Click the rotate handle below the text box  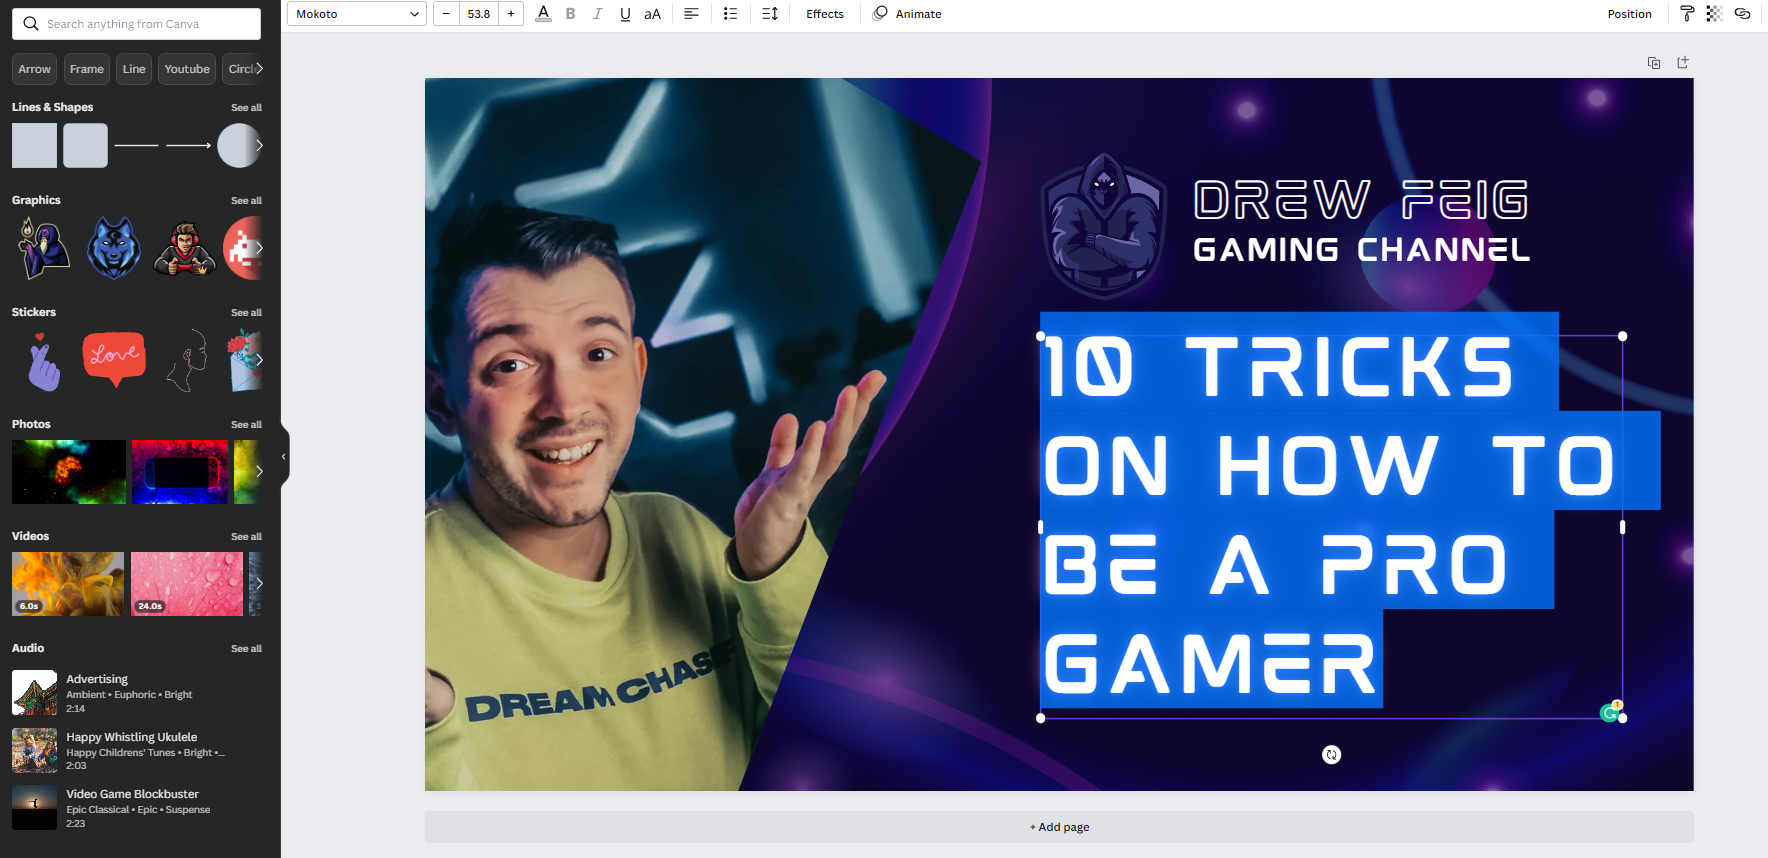pyautogui.click(x=1331, y=755)
